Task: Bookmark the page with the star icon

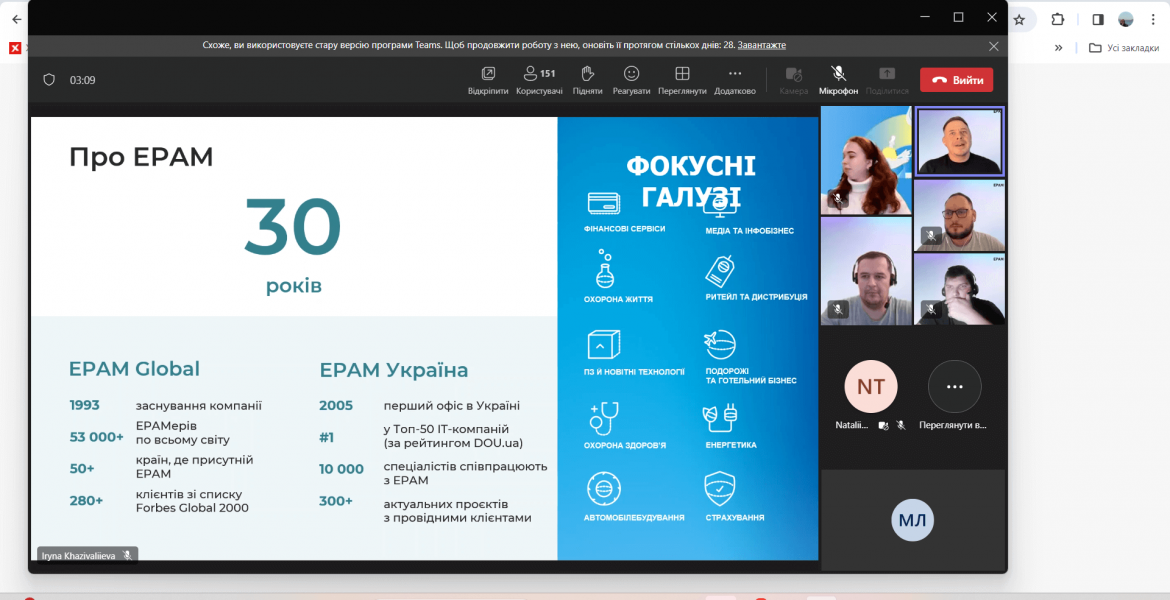Action: click(1019, 20)
